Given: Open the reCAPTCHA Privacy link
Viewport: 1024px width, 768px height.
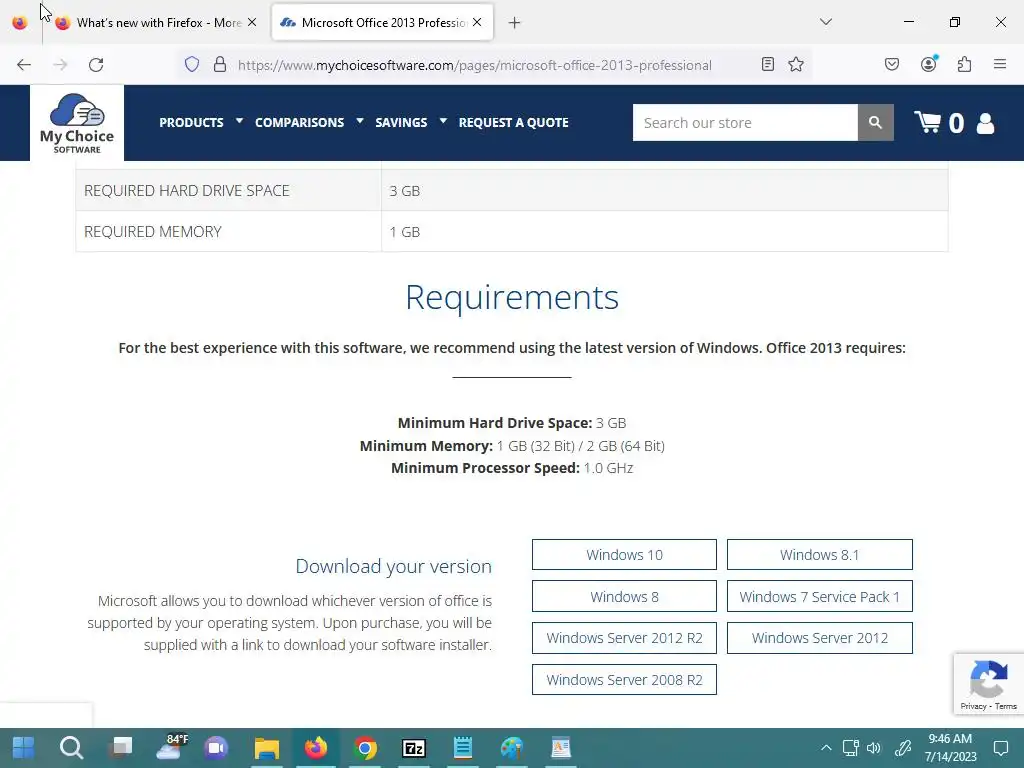Looking at the screenshot, I should [x=973, y=706].
